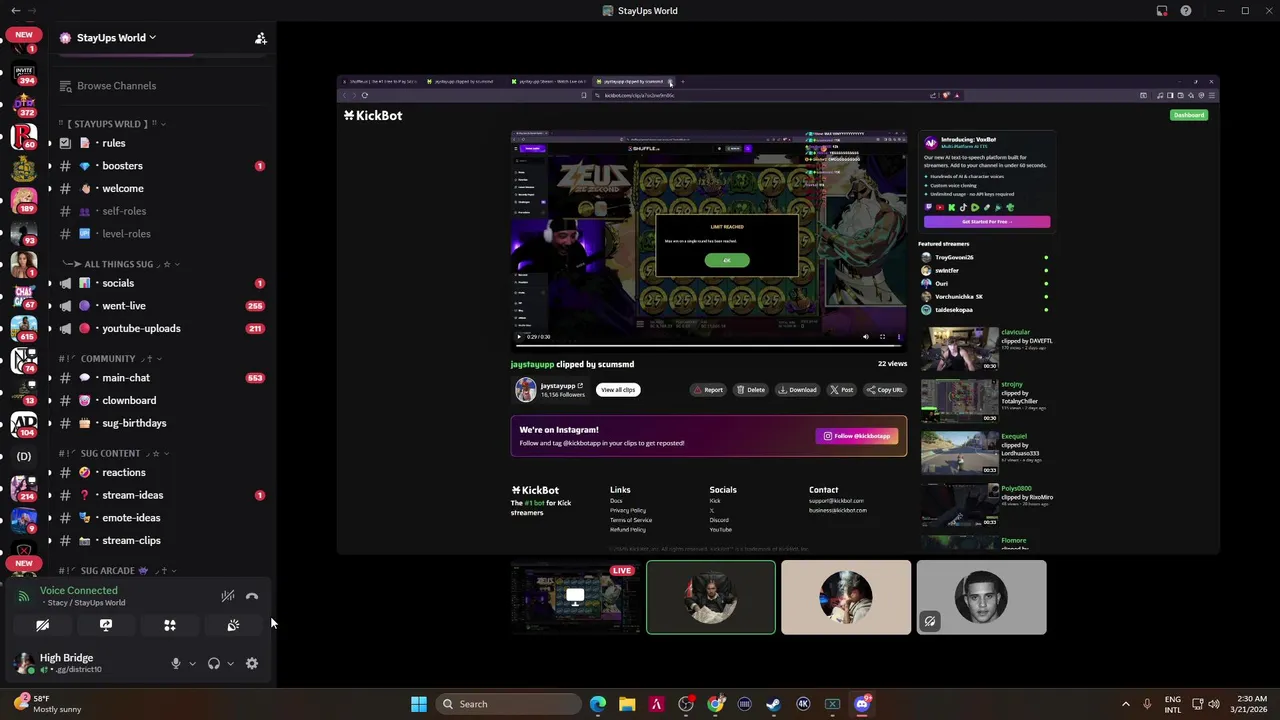Open Discord Help question mark icon
The height and width of the screenshot is (720, 1280).
1186,11
